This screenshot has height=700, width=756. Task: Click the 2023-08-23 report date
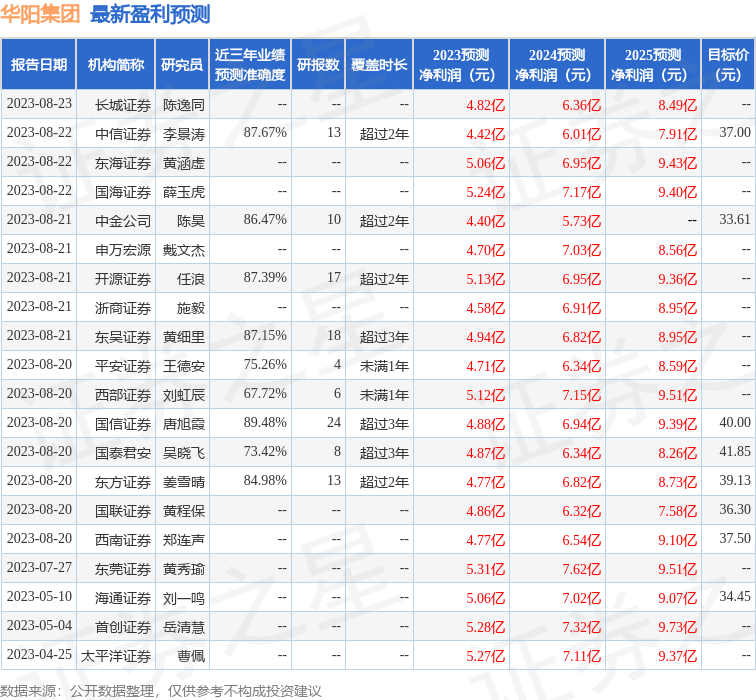coord(39,104)
